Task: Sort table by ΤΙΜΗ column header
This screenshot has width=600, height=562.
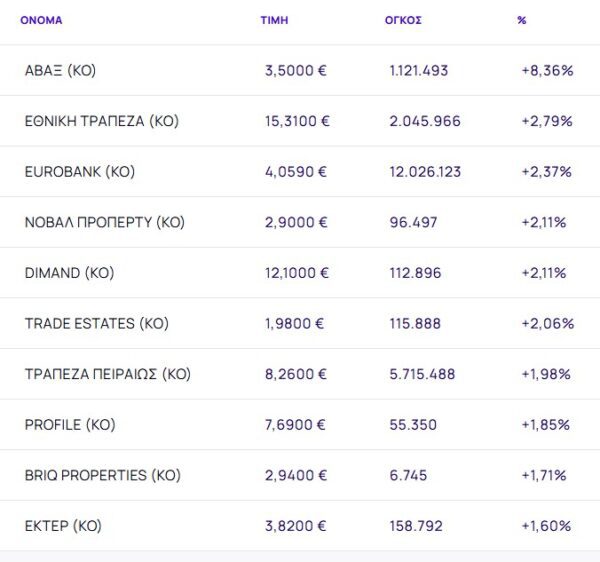Action: [273, 20]
